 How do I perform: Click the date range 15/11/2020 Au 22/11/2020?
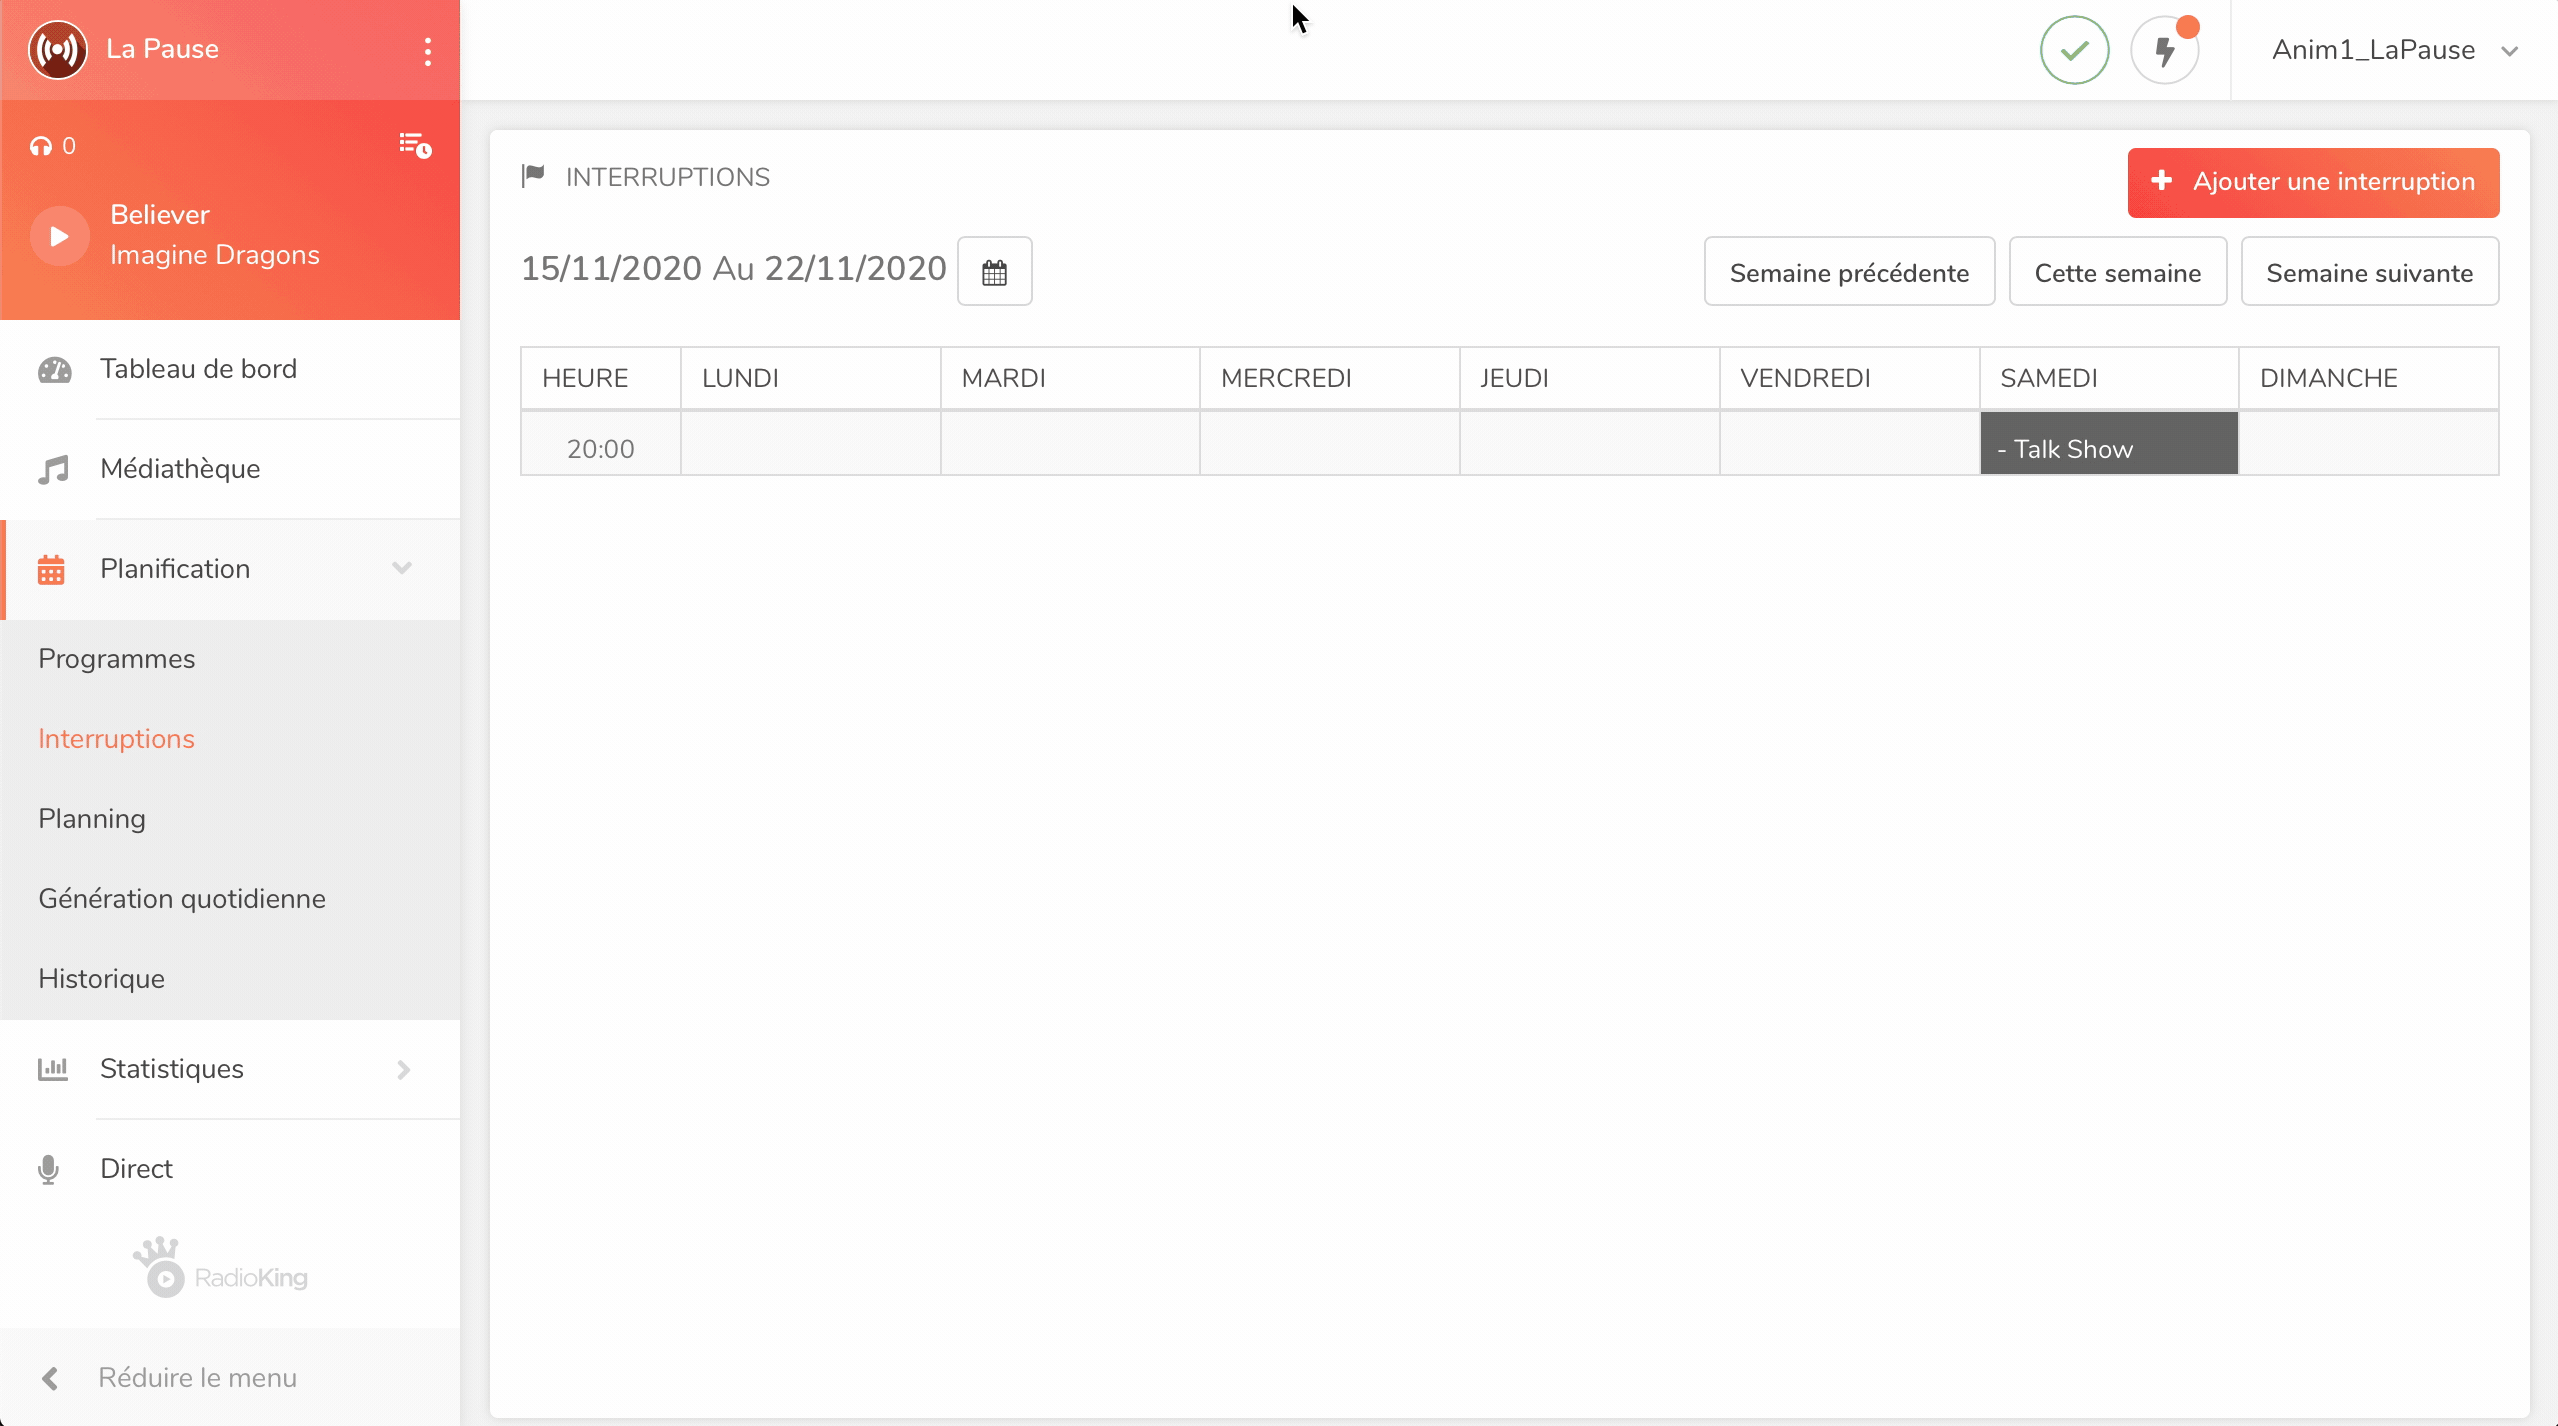pos(733,268)
